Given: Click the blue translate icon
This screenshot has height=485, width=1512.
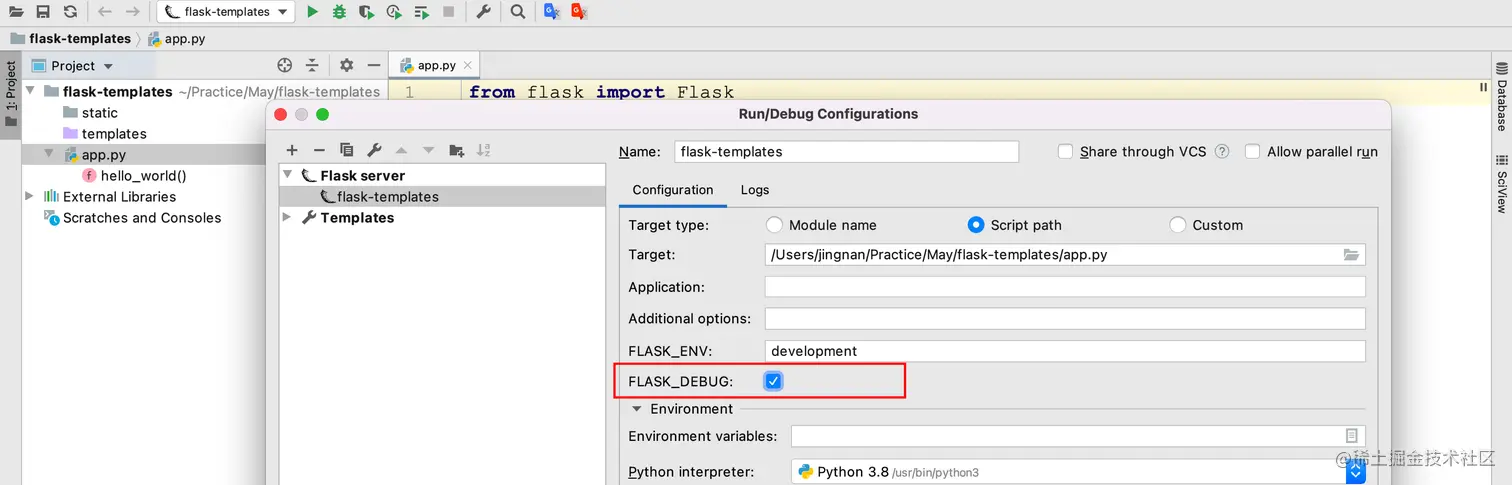Looking at the screenshot, I should 551,12.
